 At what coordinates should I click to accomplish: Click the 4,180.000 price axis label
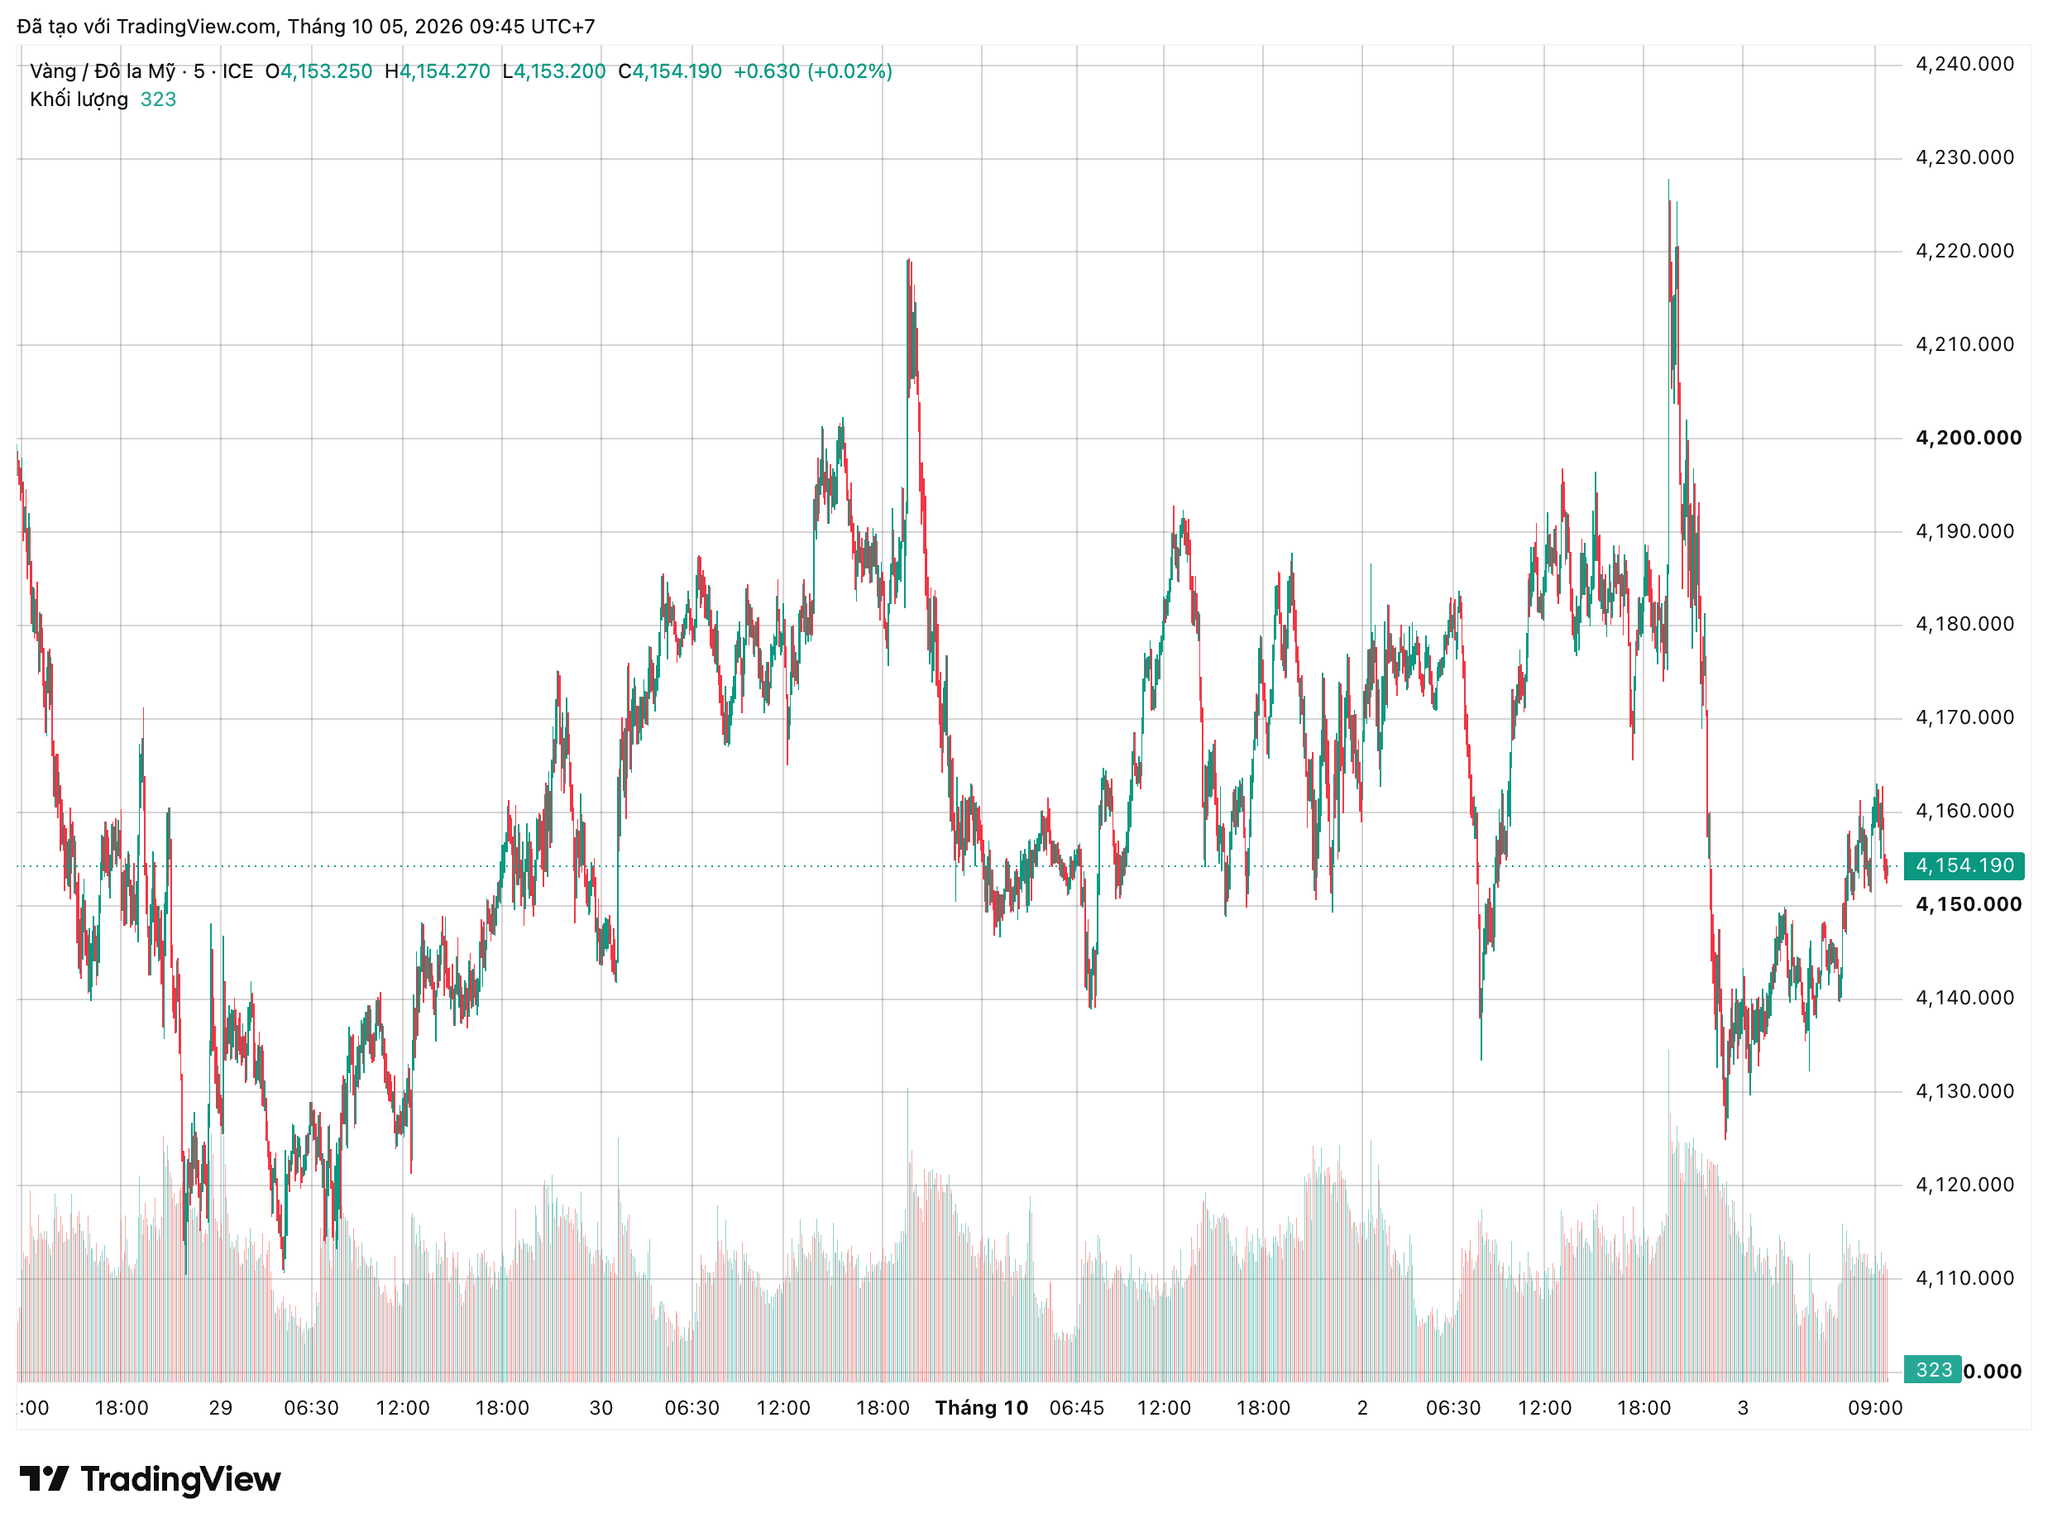(x=1964, y=624)
